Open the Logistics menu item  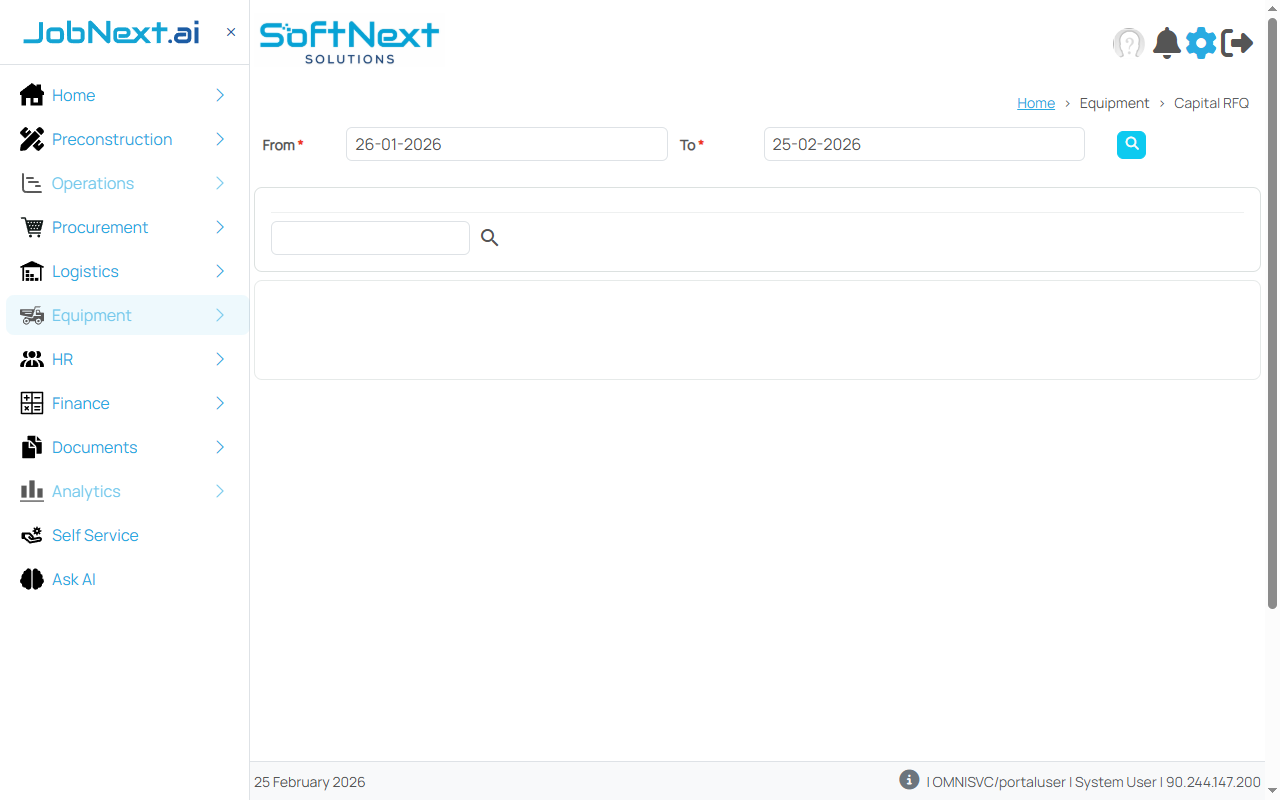click(85, 271)
